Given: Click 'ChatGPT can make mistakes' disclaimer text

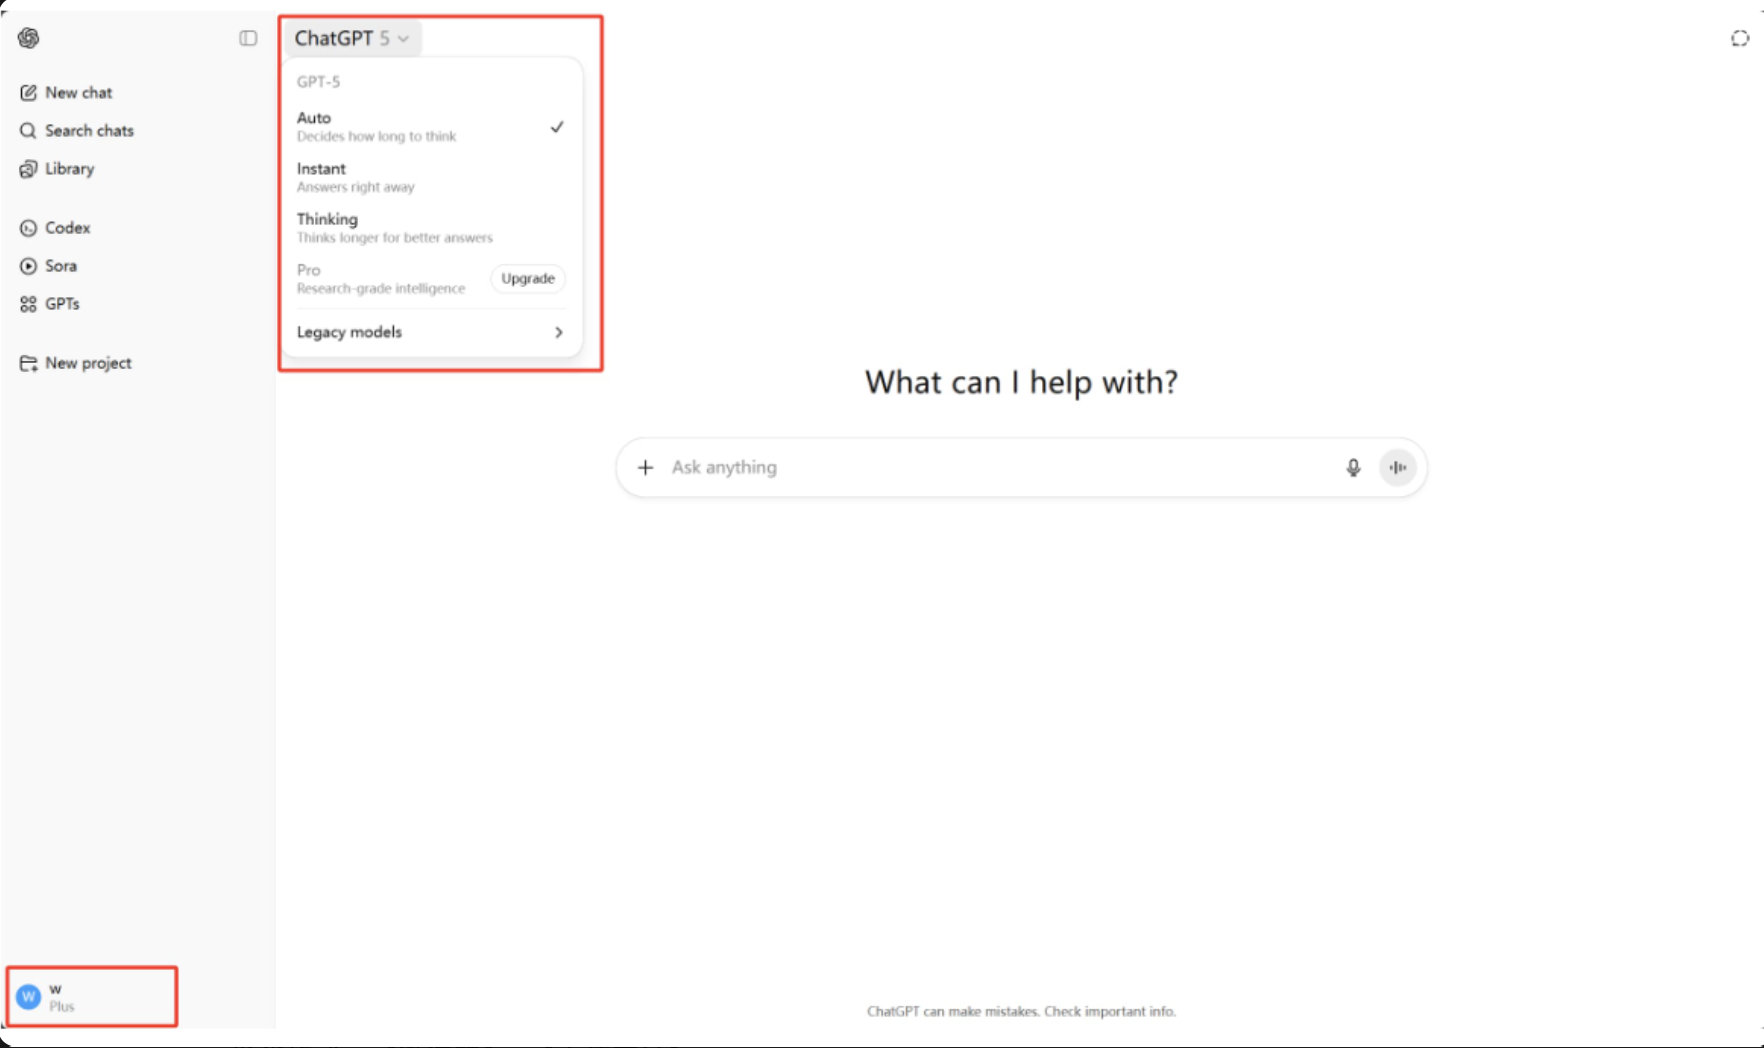Looking at the screenshot, I should coord(1021,1011).
